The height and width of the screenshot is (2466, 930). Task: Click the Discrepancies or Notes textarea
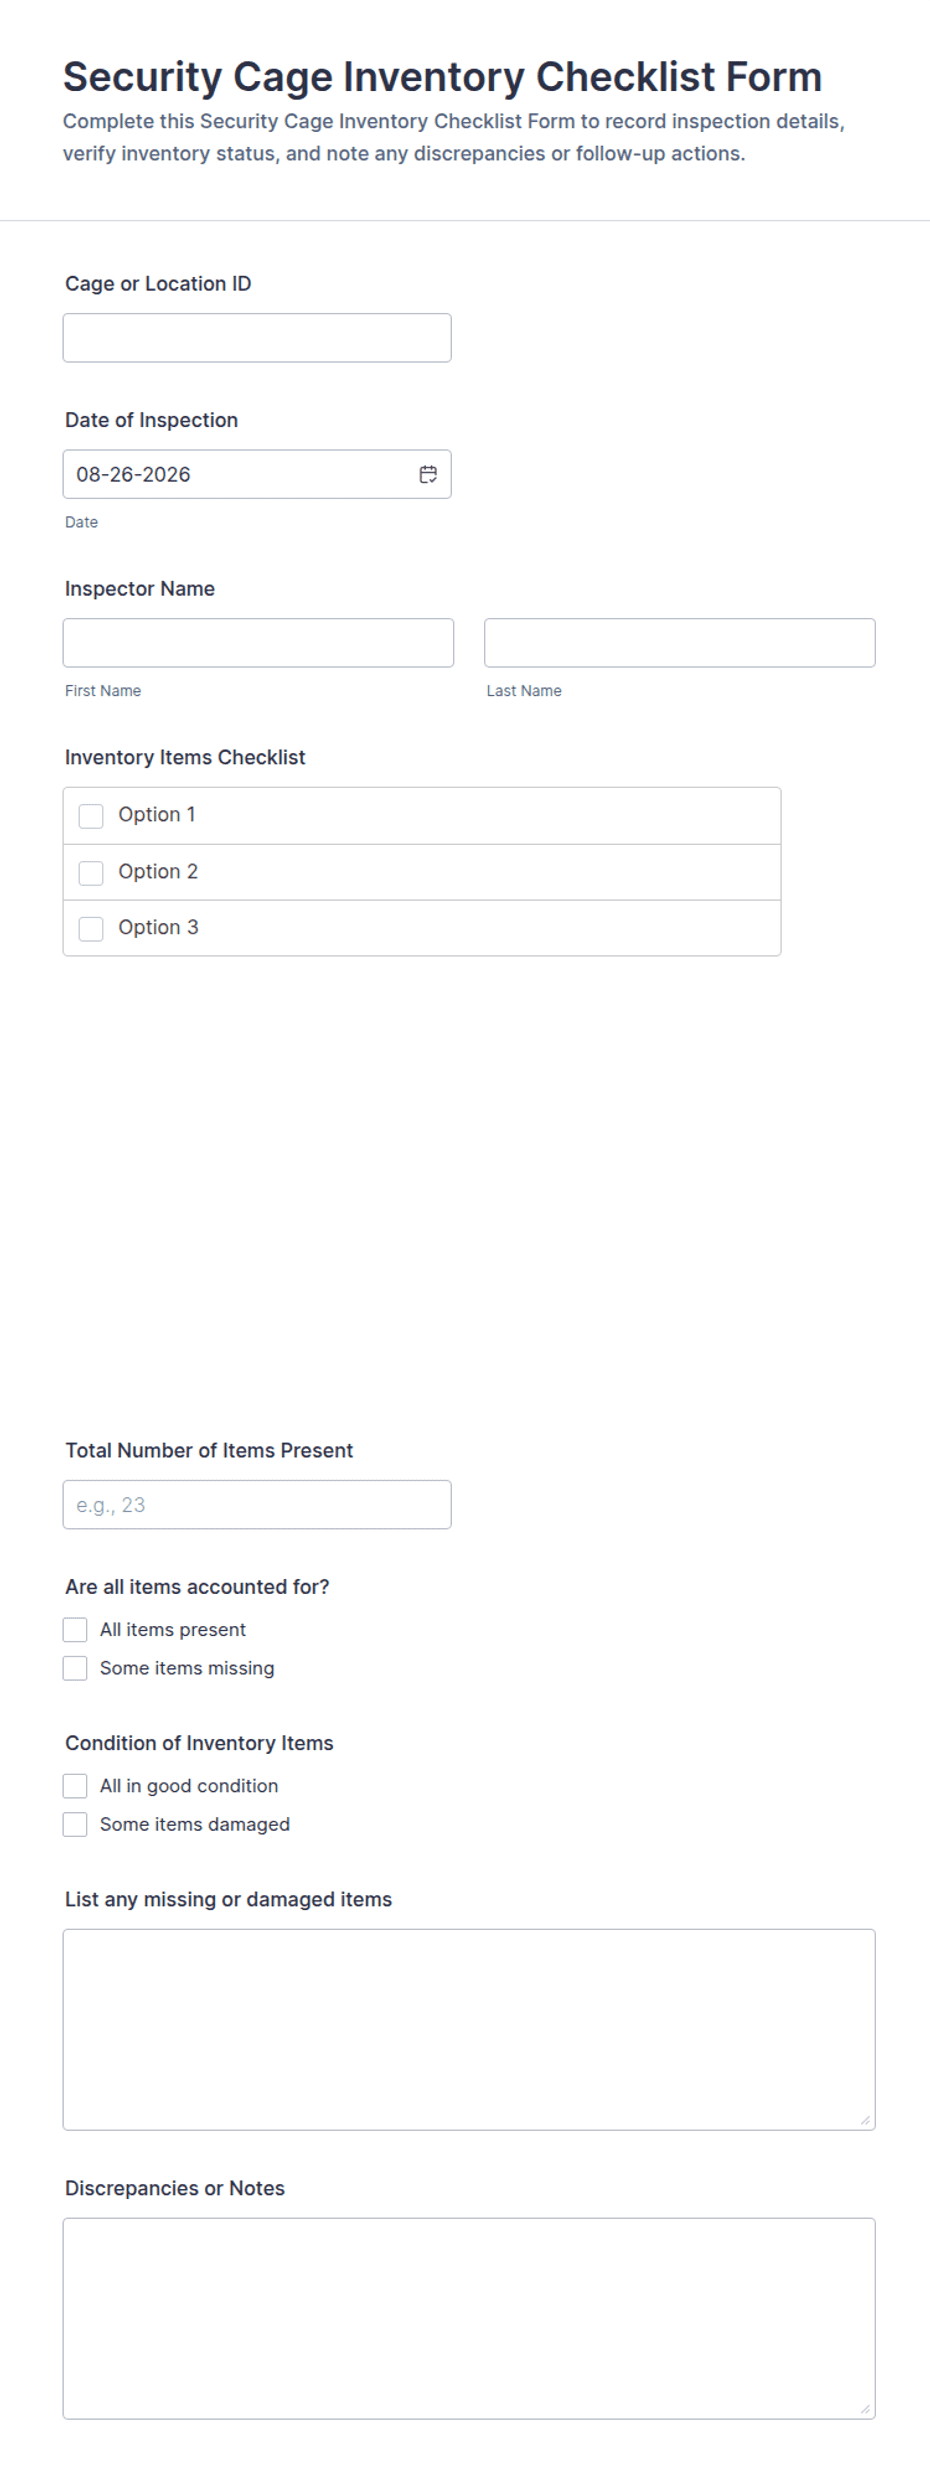coord(469,2318)
